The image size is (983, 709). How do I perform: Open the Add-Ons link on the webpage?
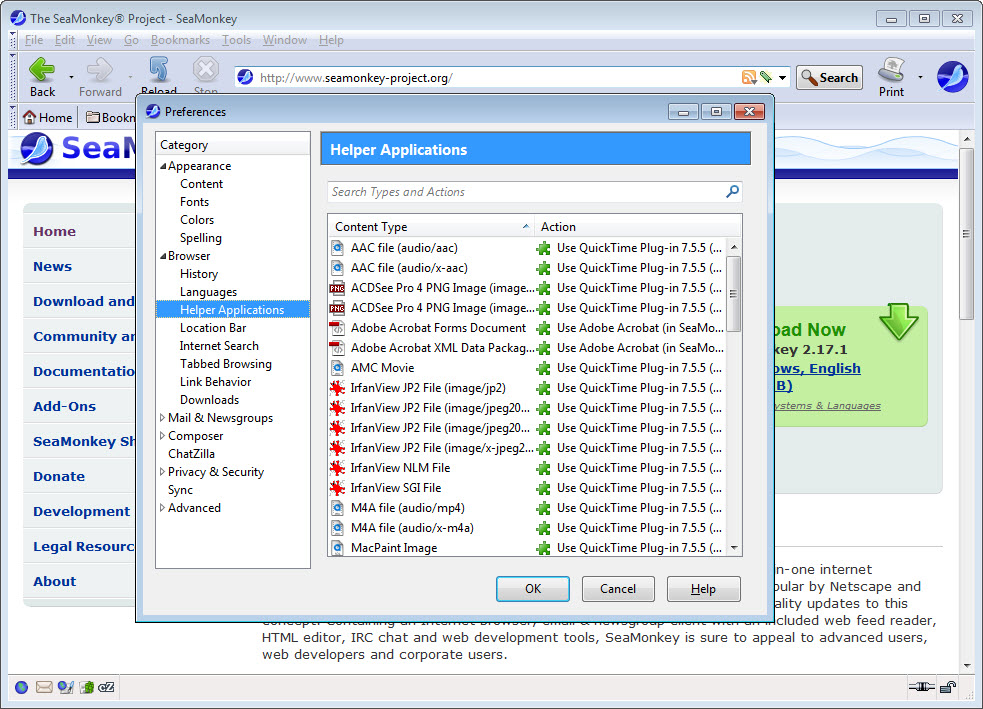[x=65, y=406]
